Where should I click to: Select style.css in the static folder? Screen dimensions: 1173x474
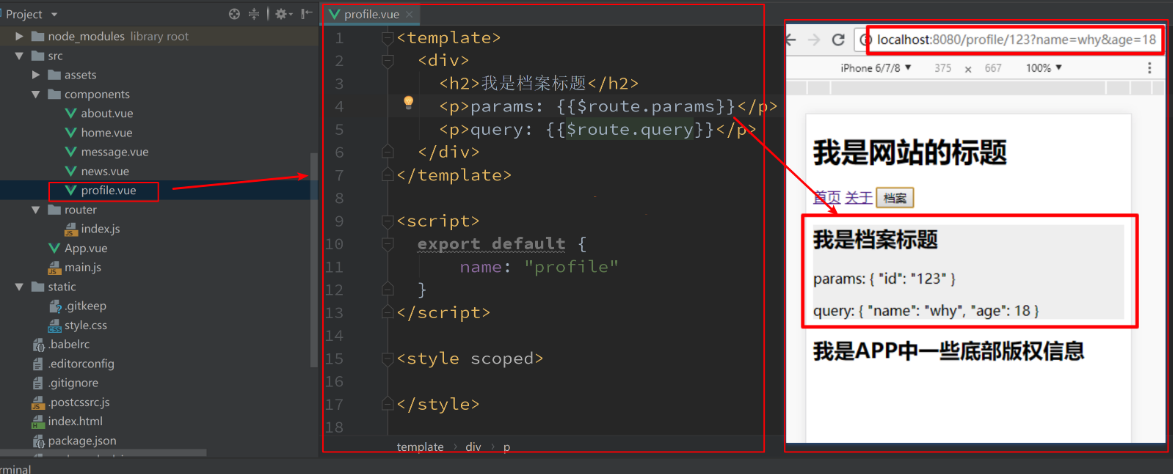[x=76, y=325]
